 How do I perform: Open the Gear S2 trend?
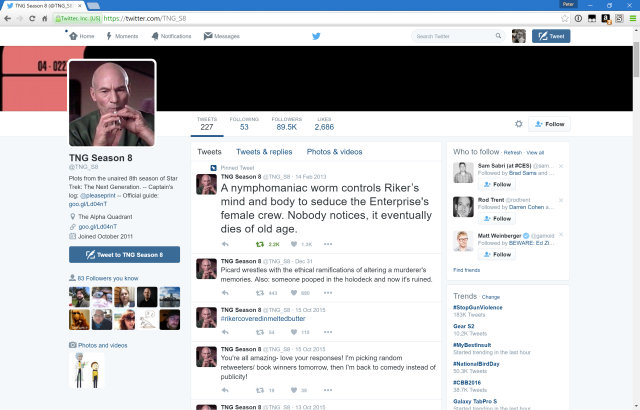point(464,326)
